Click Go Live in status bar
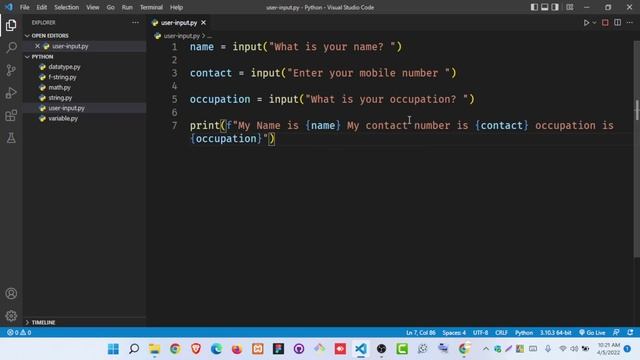Screen dimensions: 640x360 click(592, 333)
